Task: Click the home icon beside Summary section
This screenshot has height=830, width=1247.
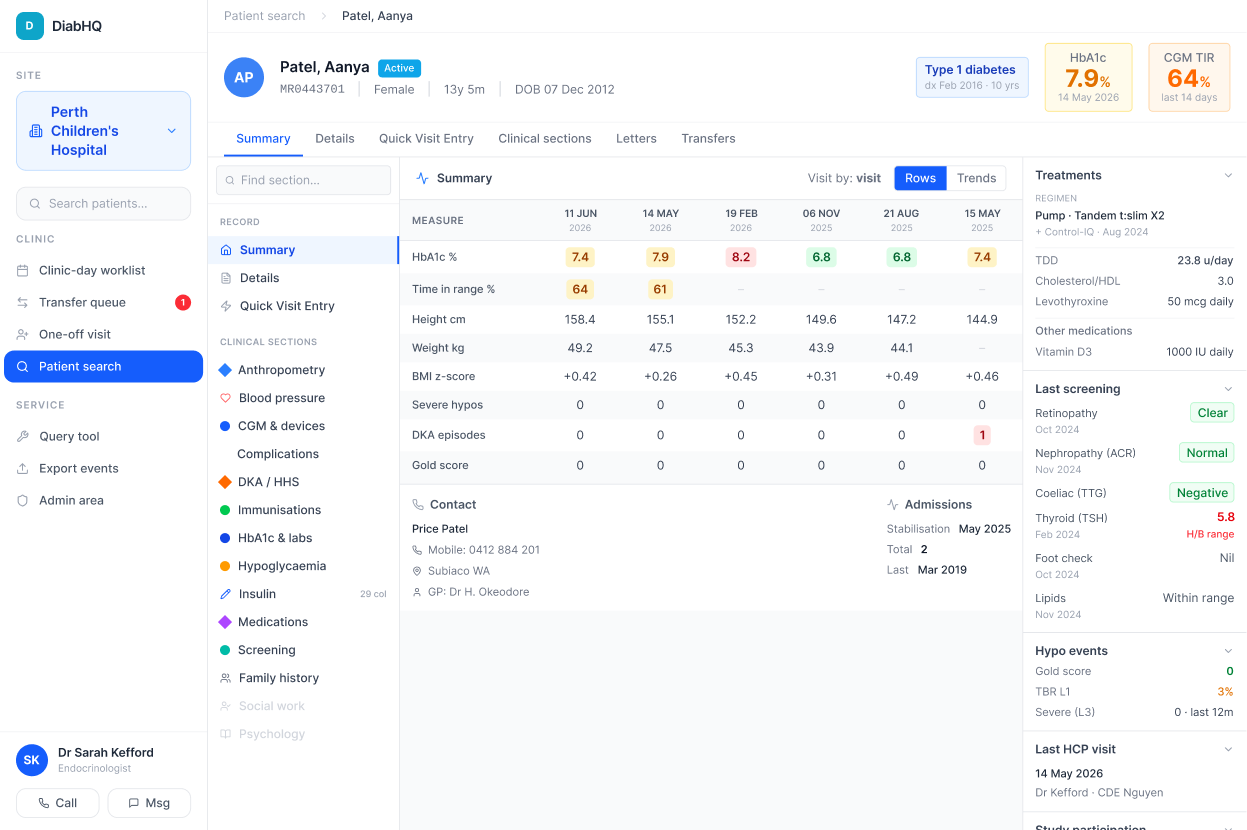Action: click(x=226, y=250)
